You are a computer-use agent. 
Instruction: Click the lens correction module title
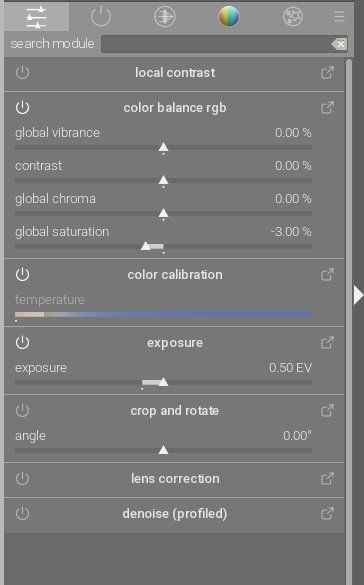pyautogui.click(x=175, y=479)
